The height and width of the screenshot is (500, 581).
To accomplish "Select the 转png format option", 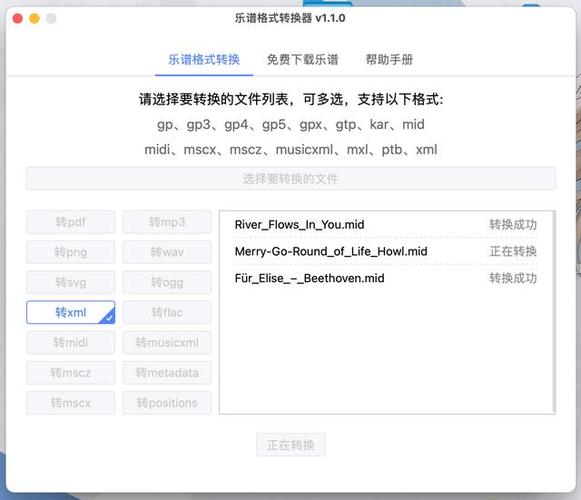I will [71, 252].
